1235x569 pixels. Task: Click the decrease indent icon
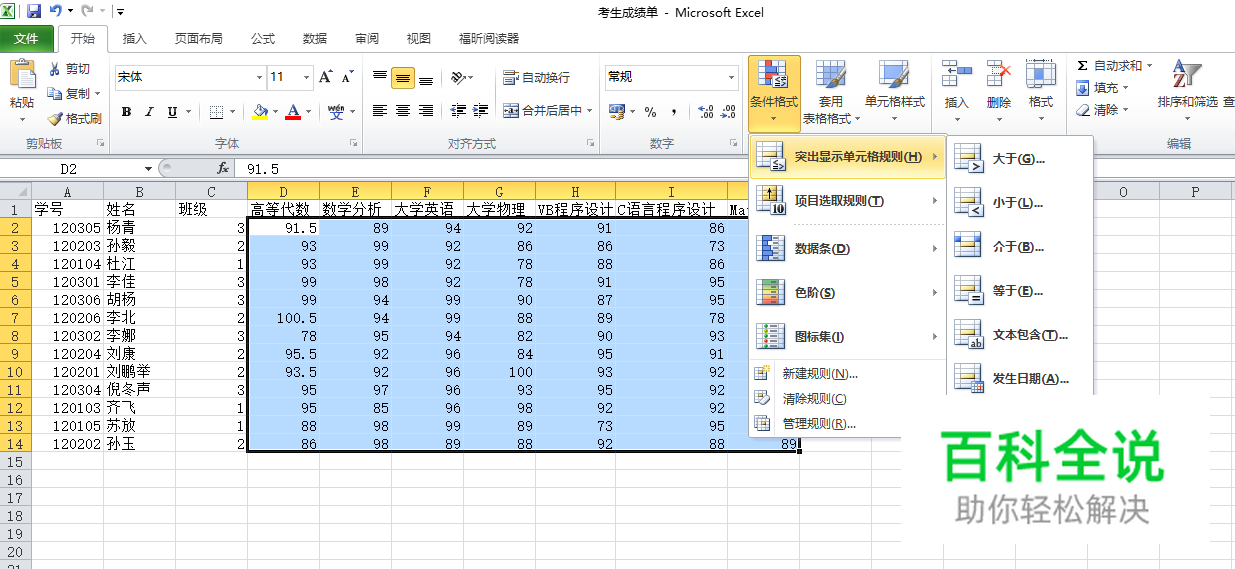click(459, 111)
